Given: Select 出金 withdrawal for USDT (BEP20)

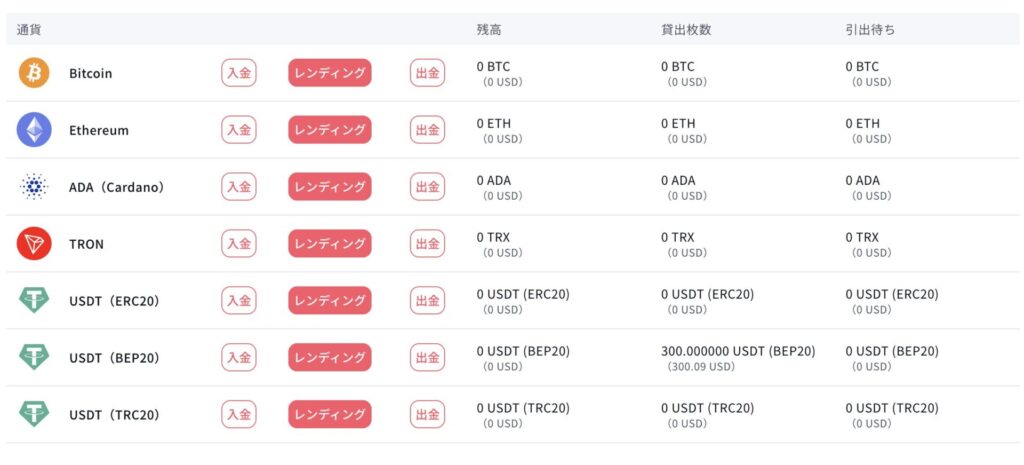Looking at the screenshot, I should [428, 357].
